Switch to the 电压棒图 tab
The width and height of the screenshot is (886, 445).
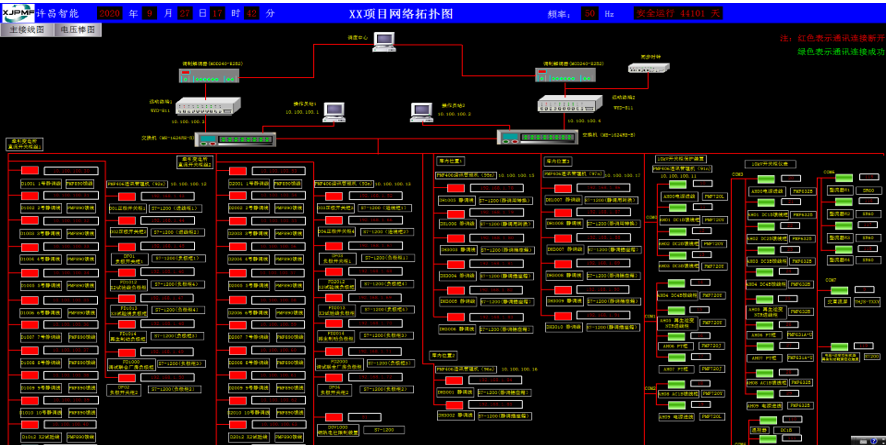pyautogui.click(x=78, y=30)
